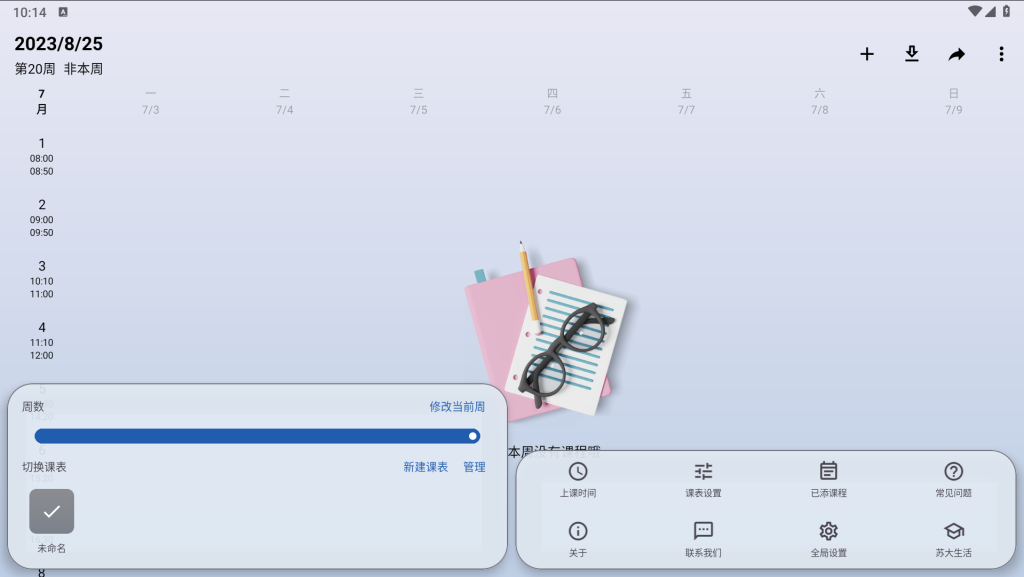Click the 7/3 Monday column header
Screen dimensions: 1024x577
coord(151,102)
